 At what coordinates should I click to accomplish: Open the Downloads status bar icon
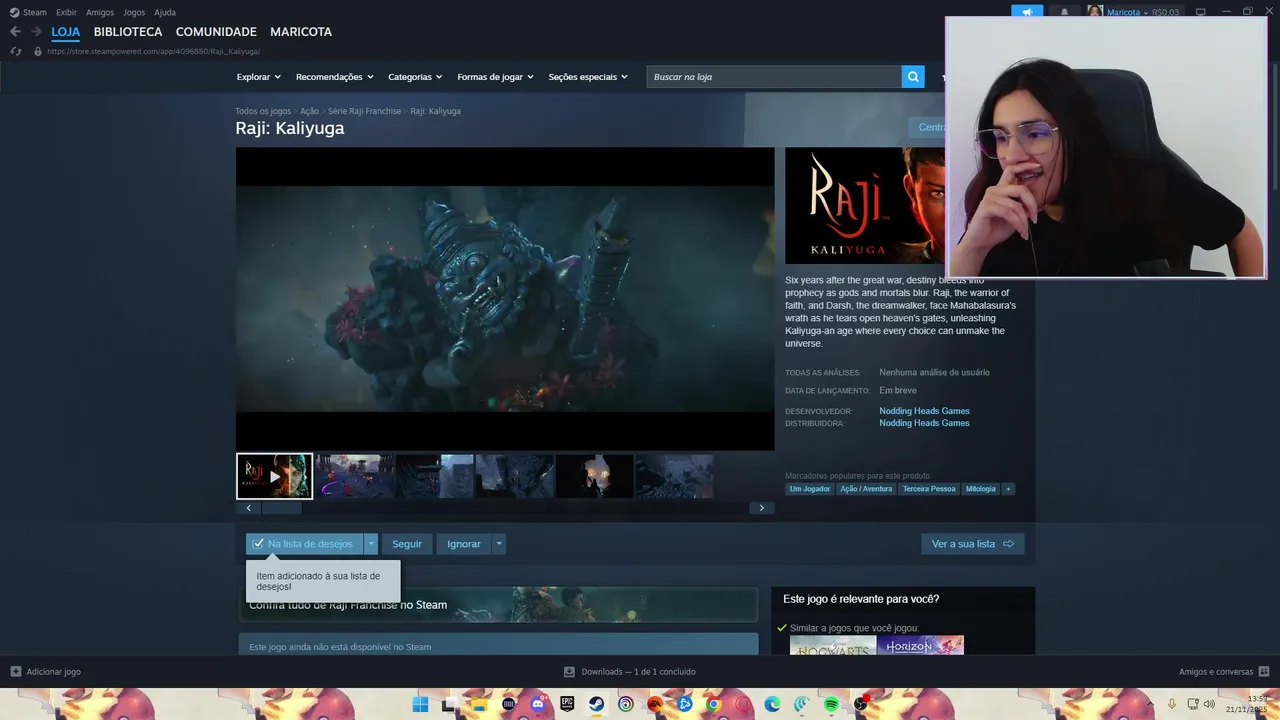click(569, 672)
